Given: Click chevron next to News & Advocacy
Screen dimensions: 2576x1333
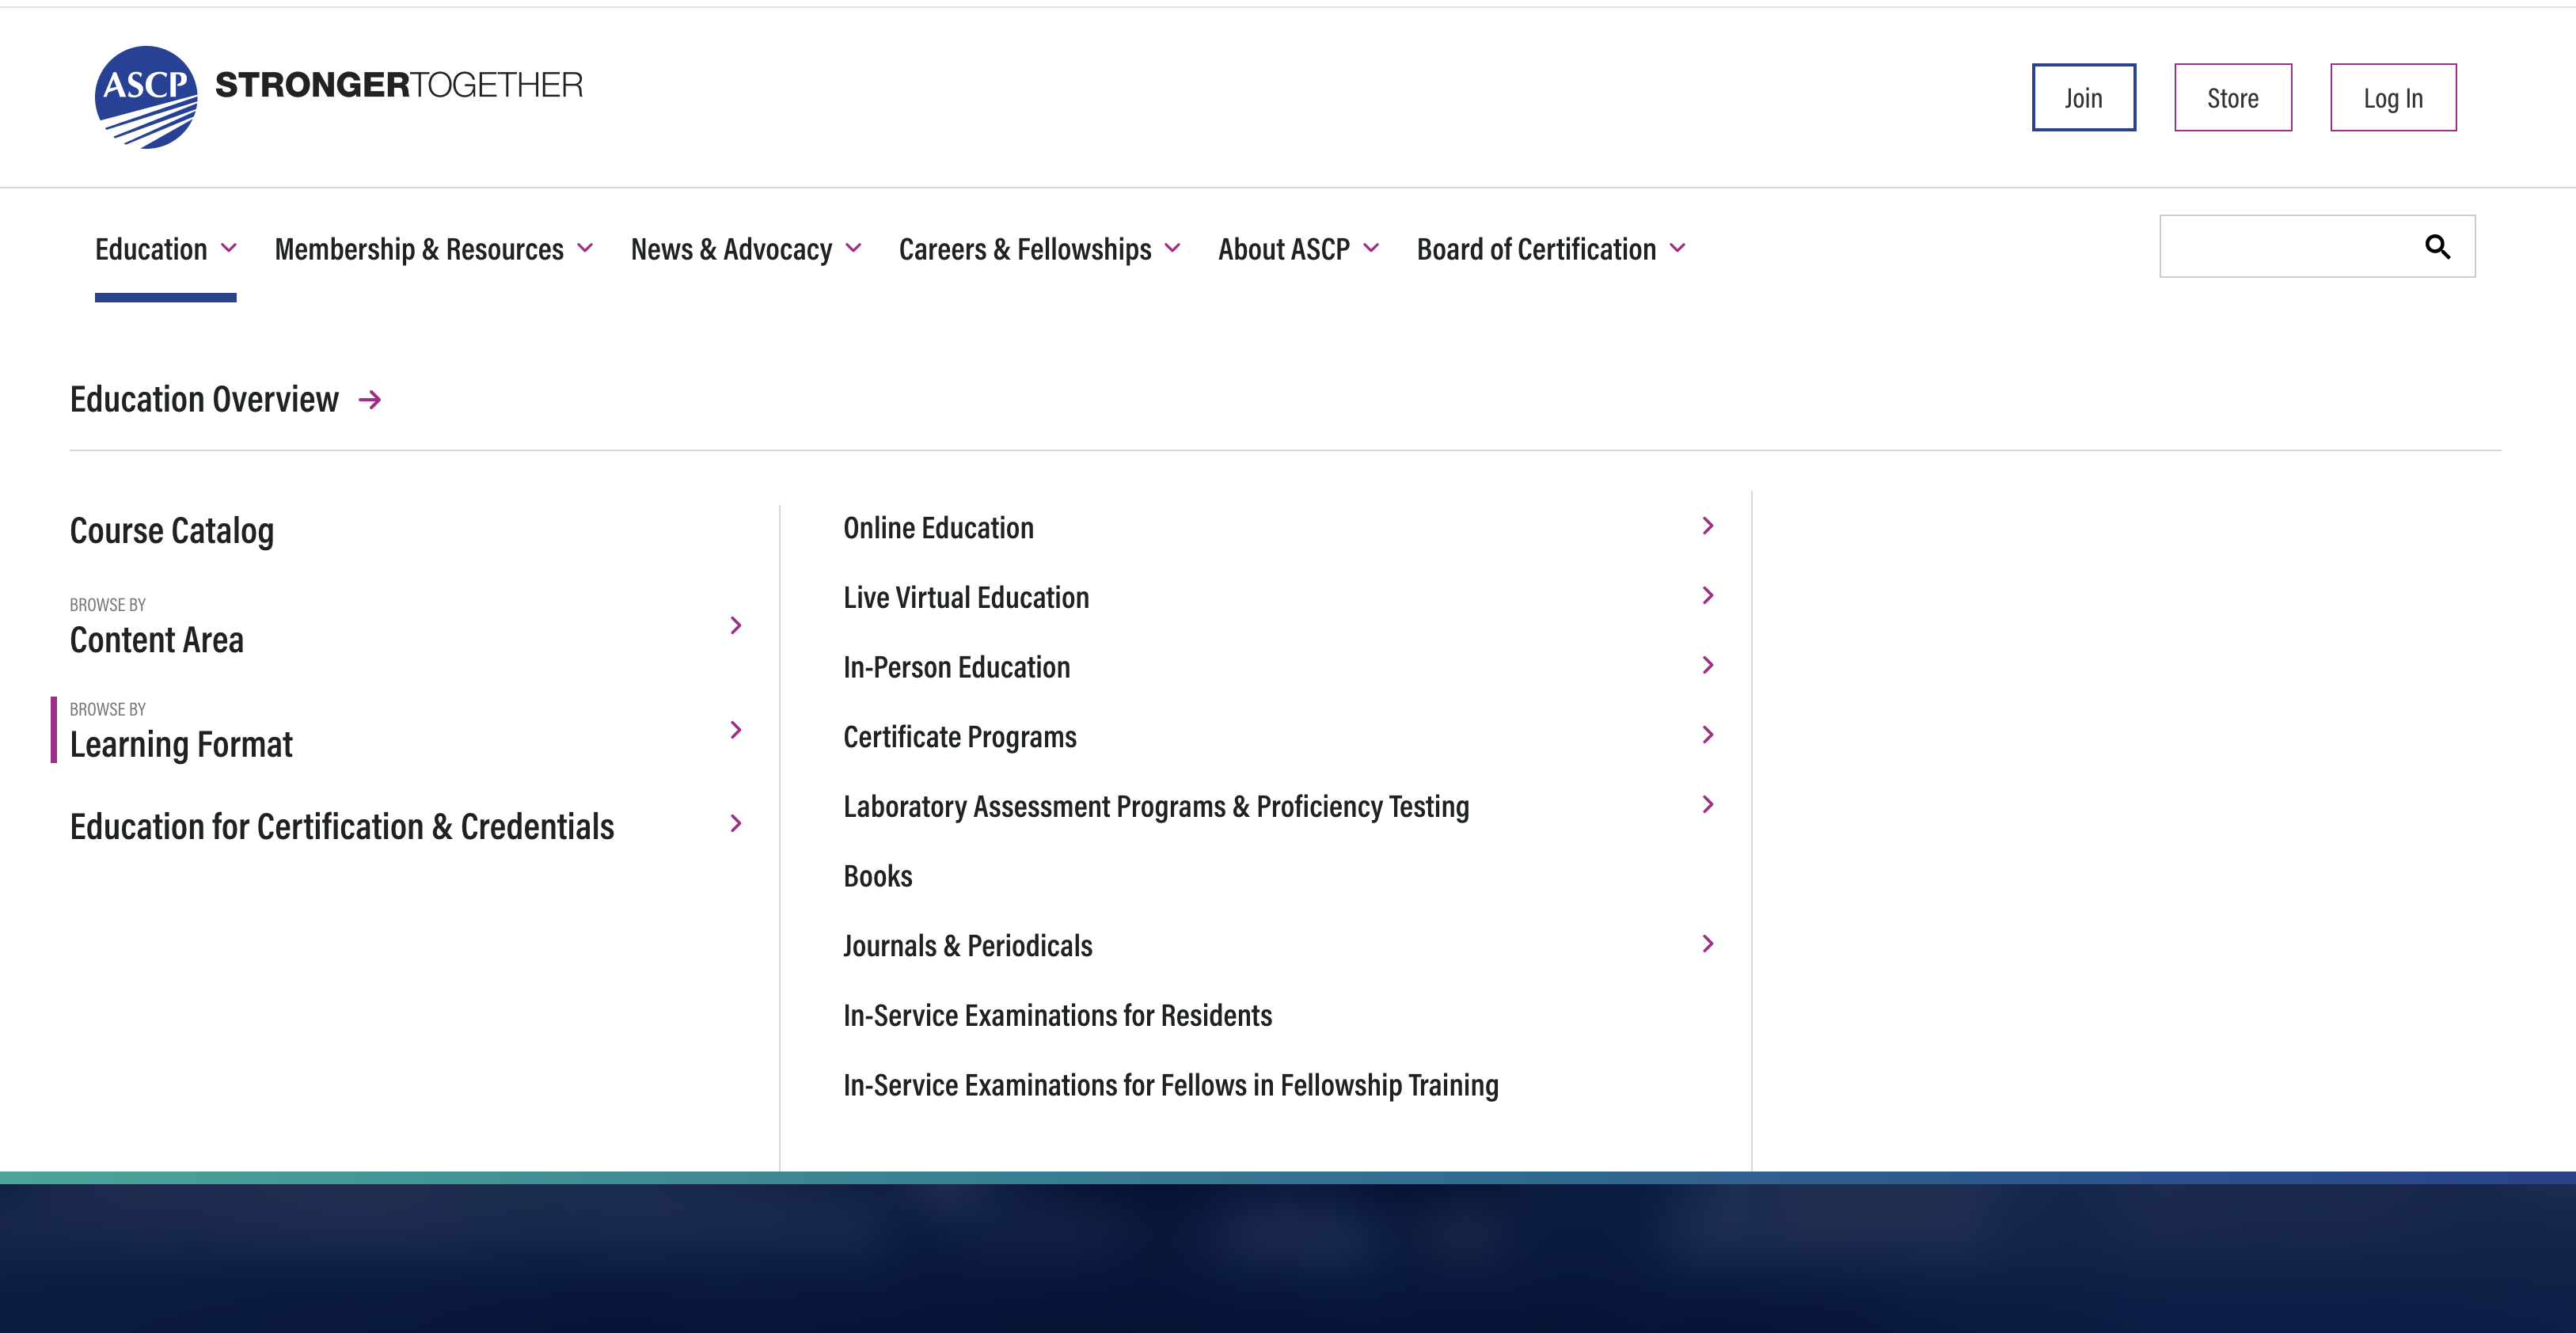Looking at the screenshot, I should point(854,248).
